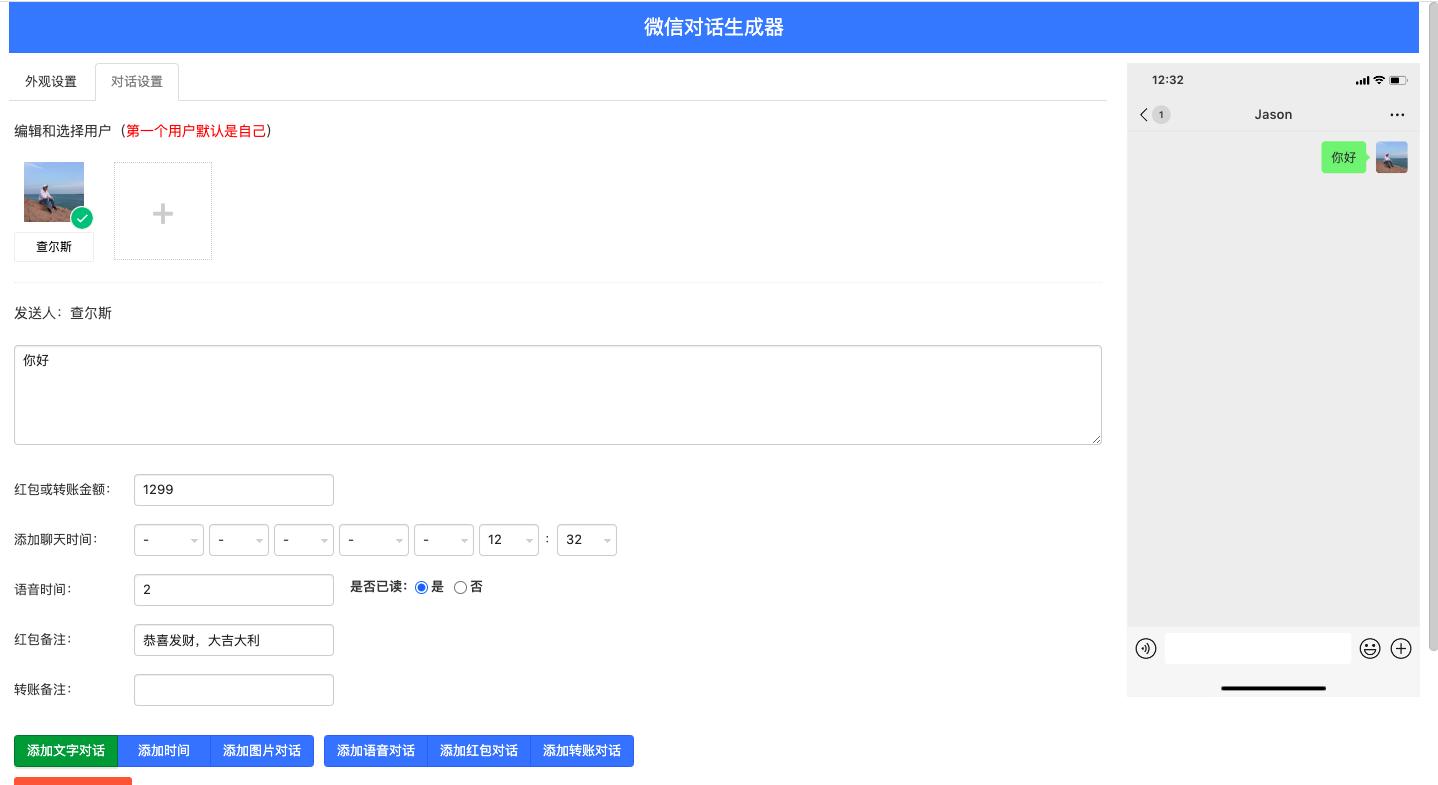The width and height of the screenshot is (1438, 785).
Task: Open the ellipsis menu in the Jason chat header
Action: pyautogui.click(x=1396, y=114)
